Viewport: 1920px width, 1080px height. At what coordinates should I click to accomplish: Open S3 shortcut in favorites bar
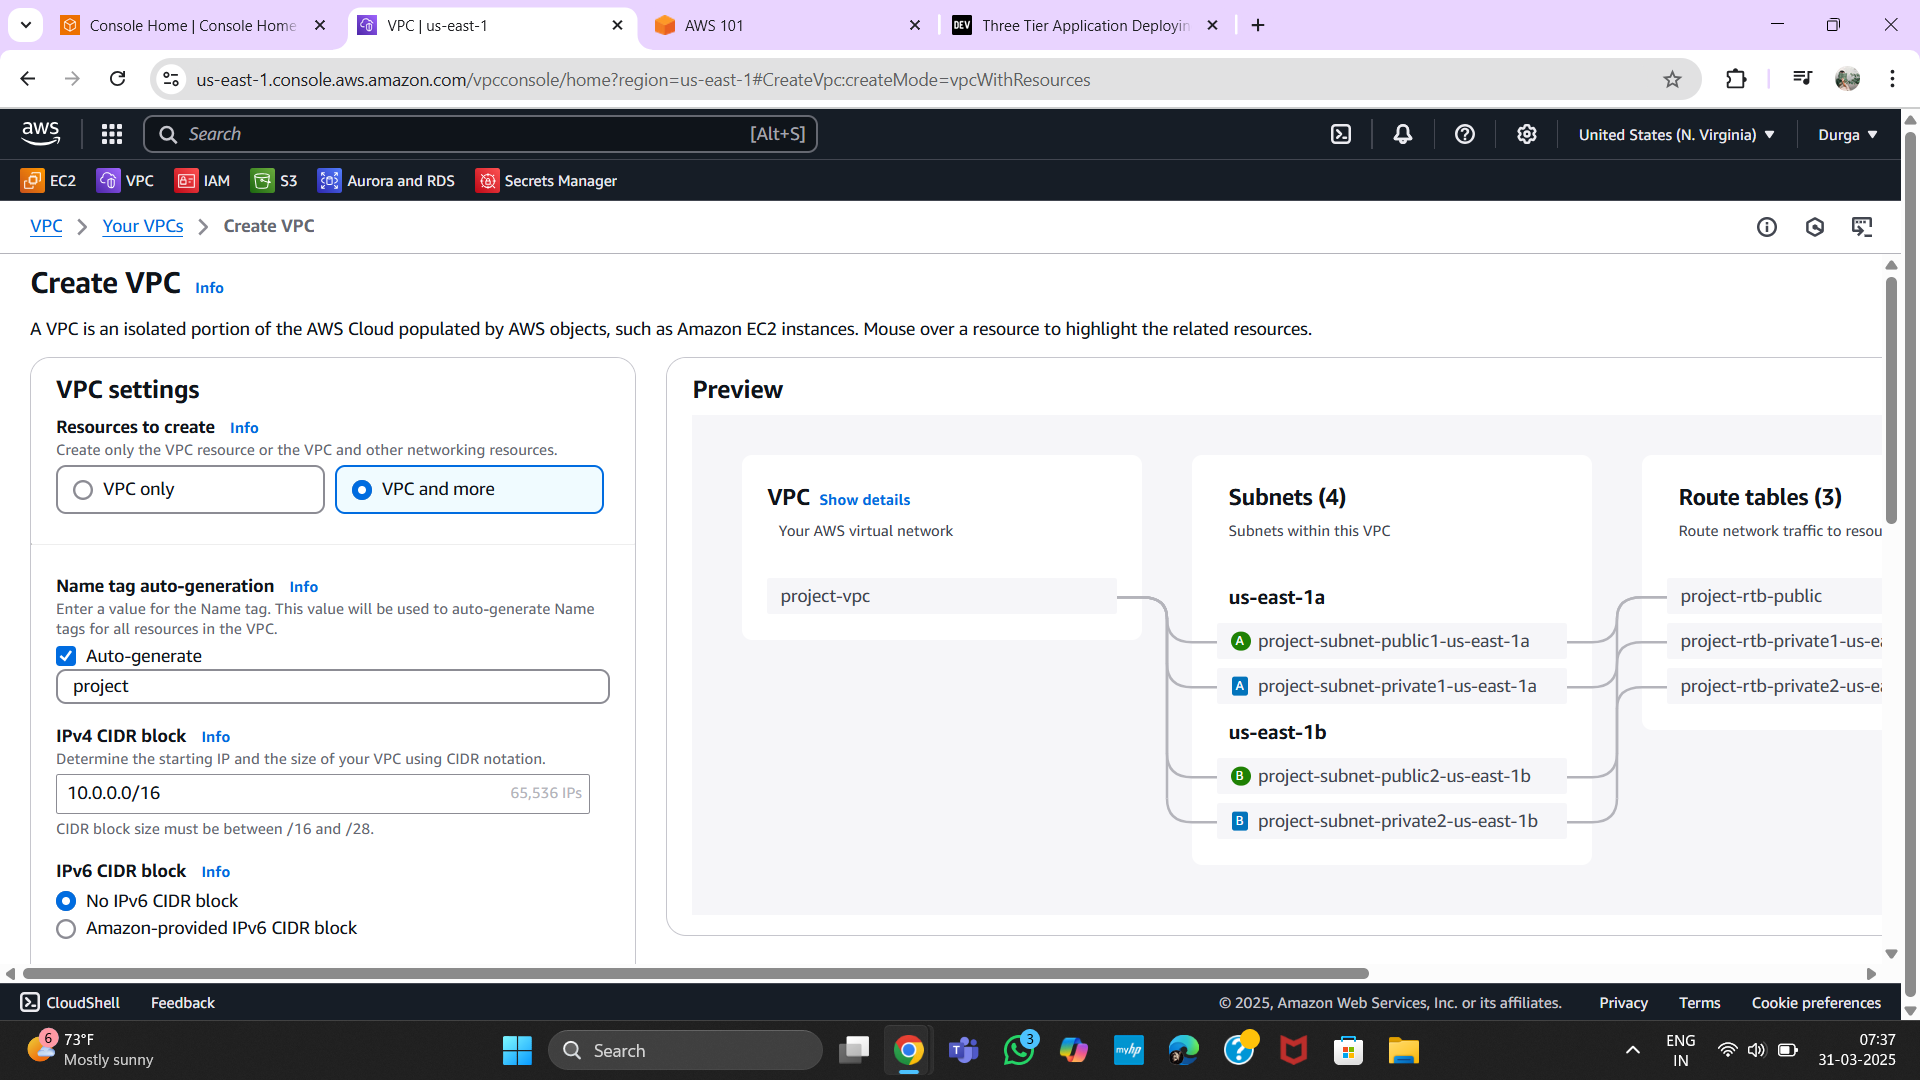[274, 180]
